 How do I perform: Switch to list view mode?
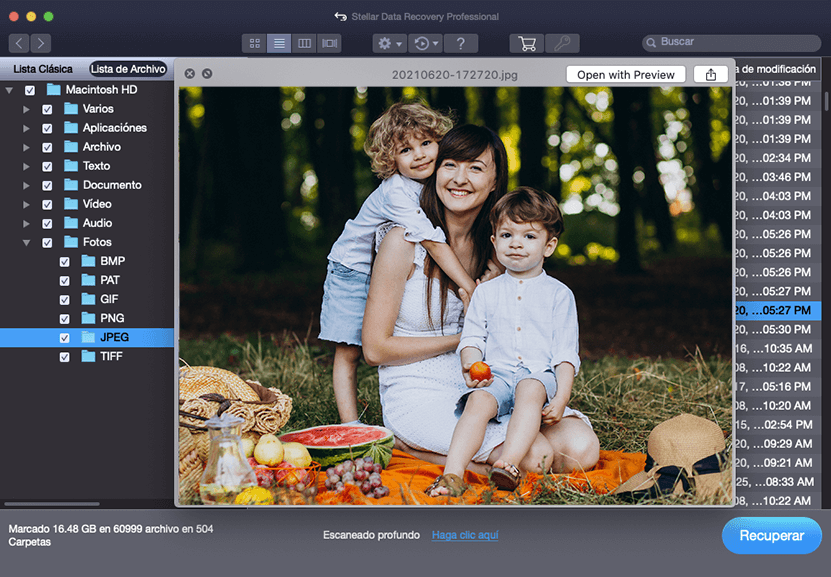point(280,43)
